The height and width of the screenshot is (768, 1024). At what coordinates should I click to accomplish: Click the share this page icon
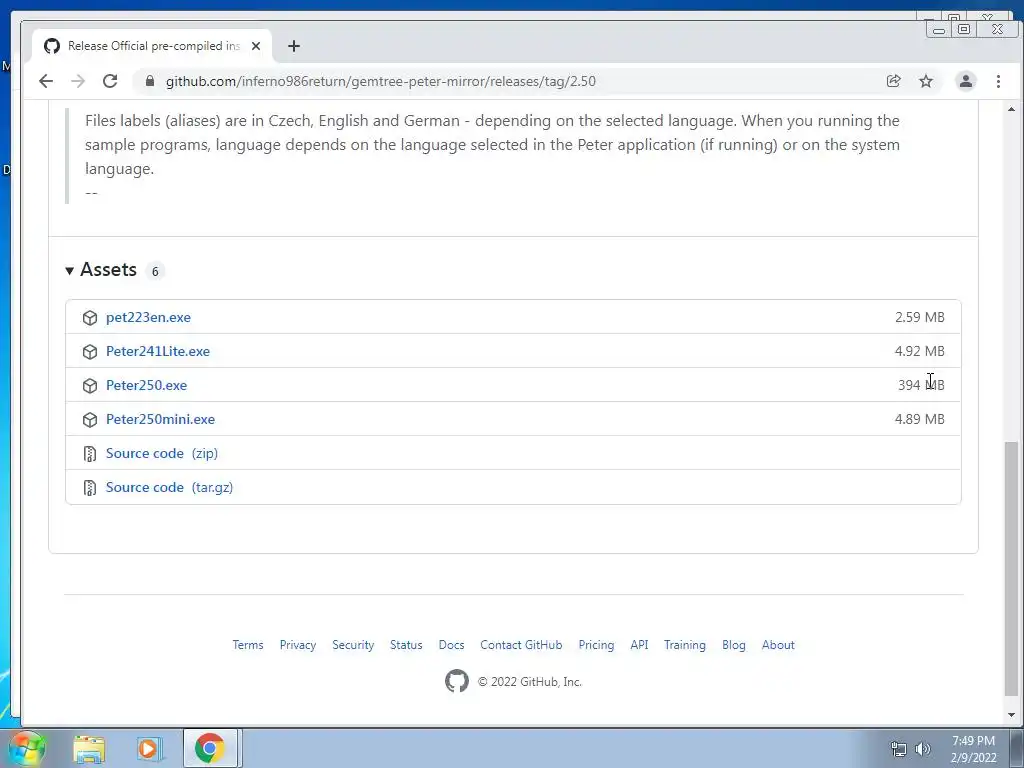point(893,81)
